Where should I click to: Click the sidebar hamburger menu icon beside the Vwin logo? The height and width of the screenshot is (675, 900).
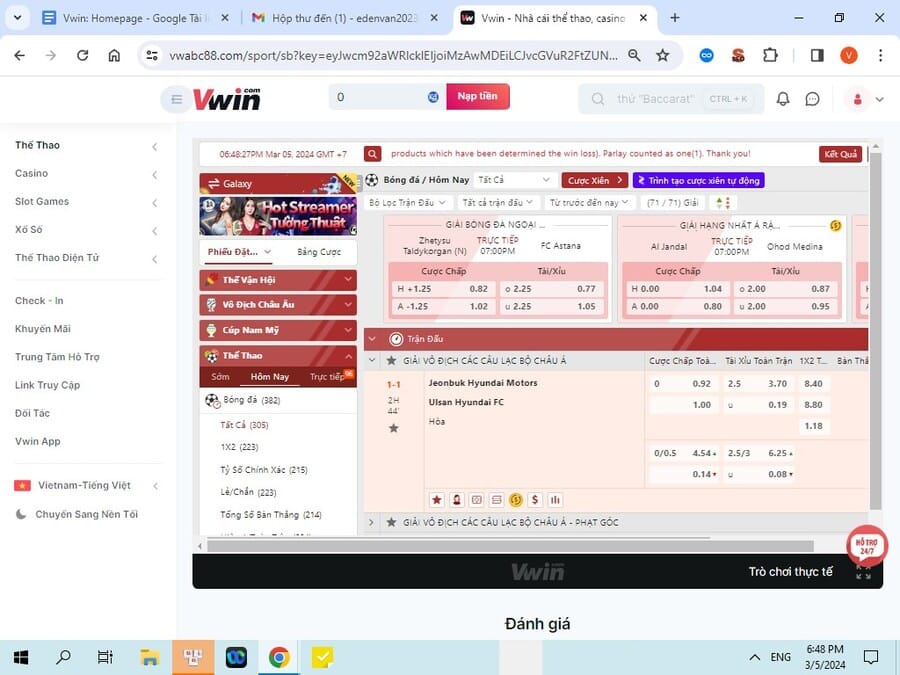click(x=176, y=99)
